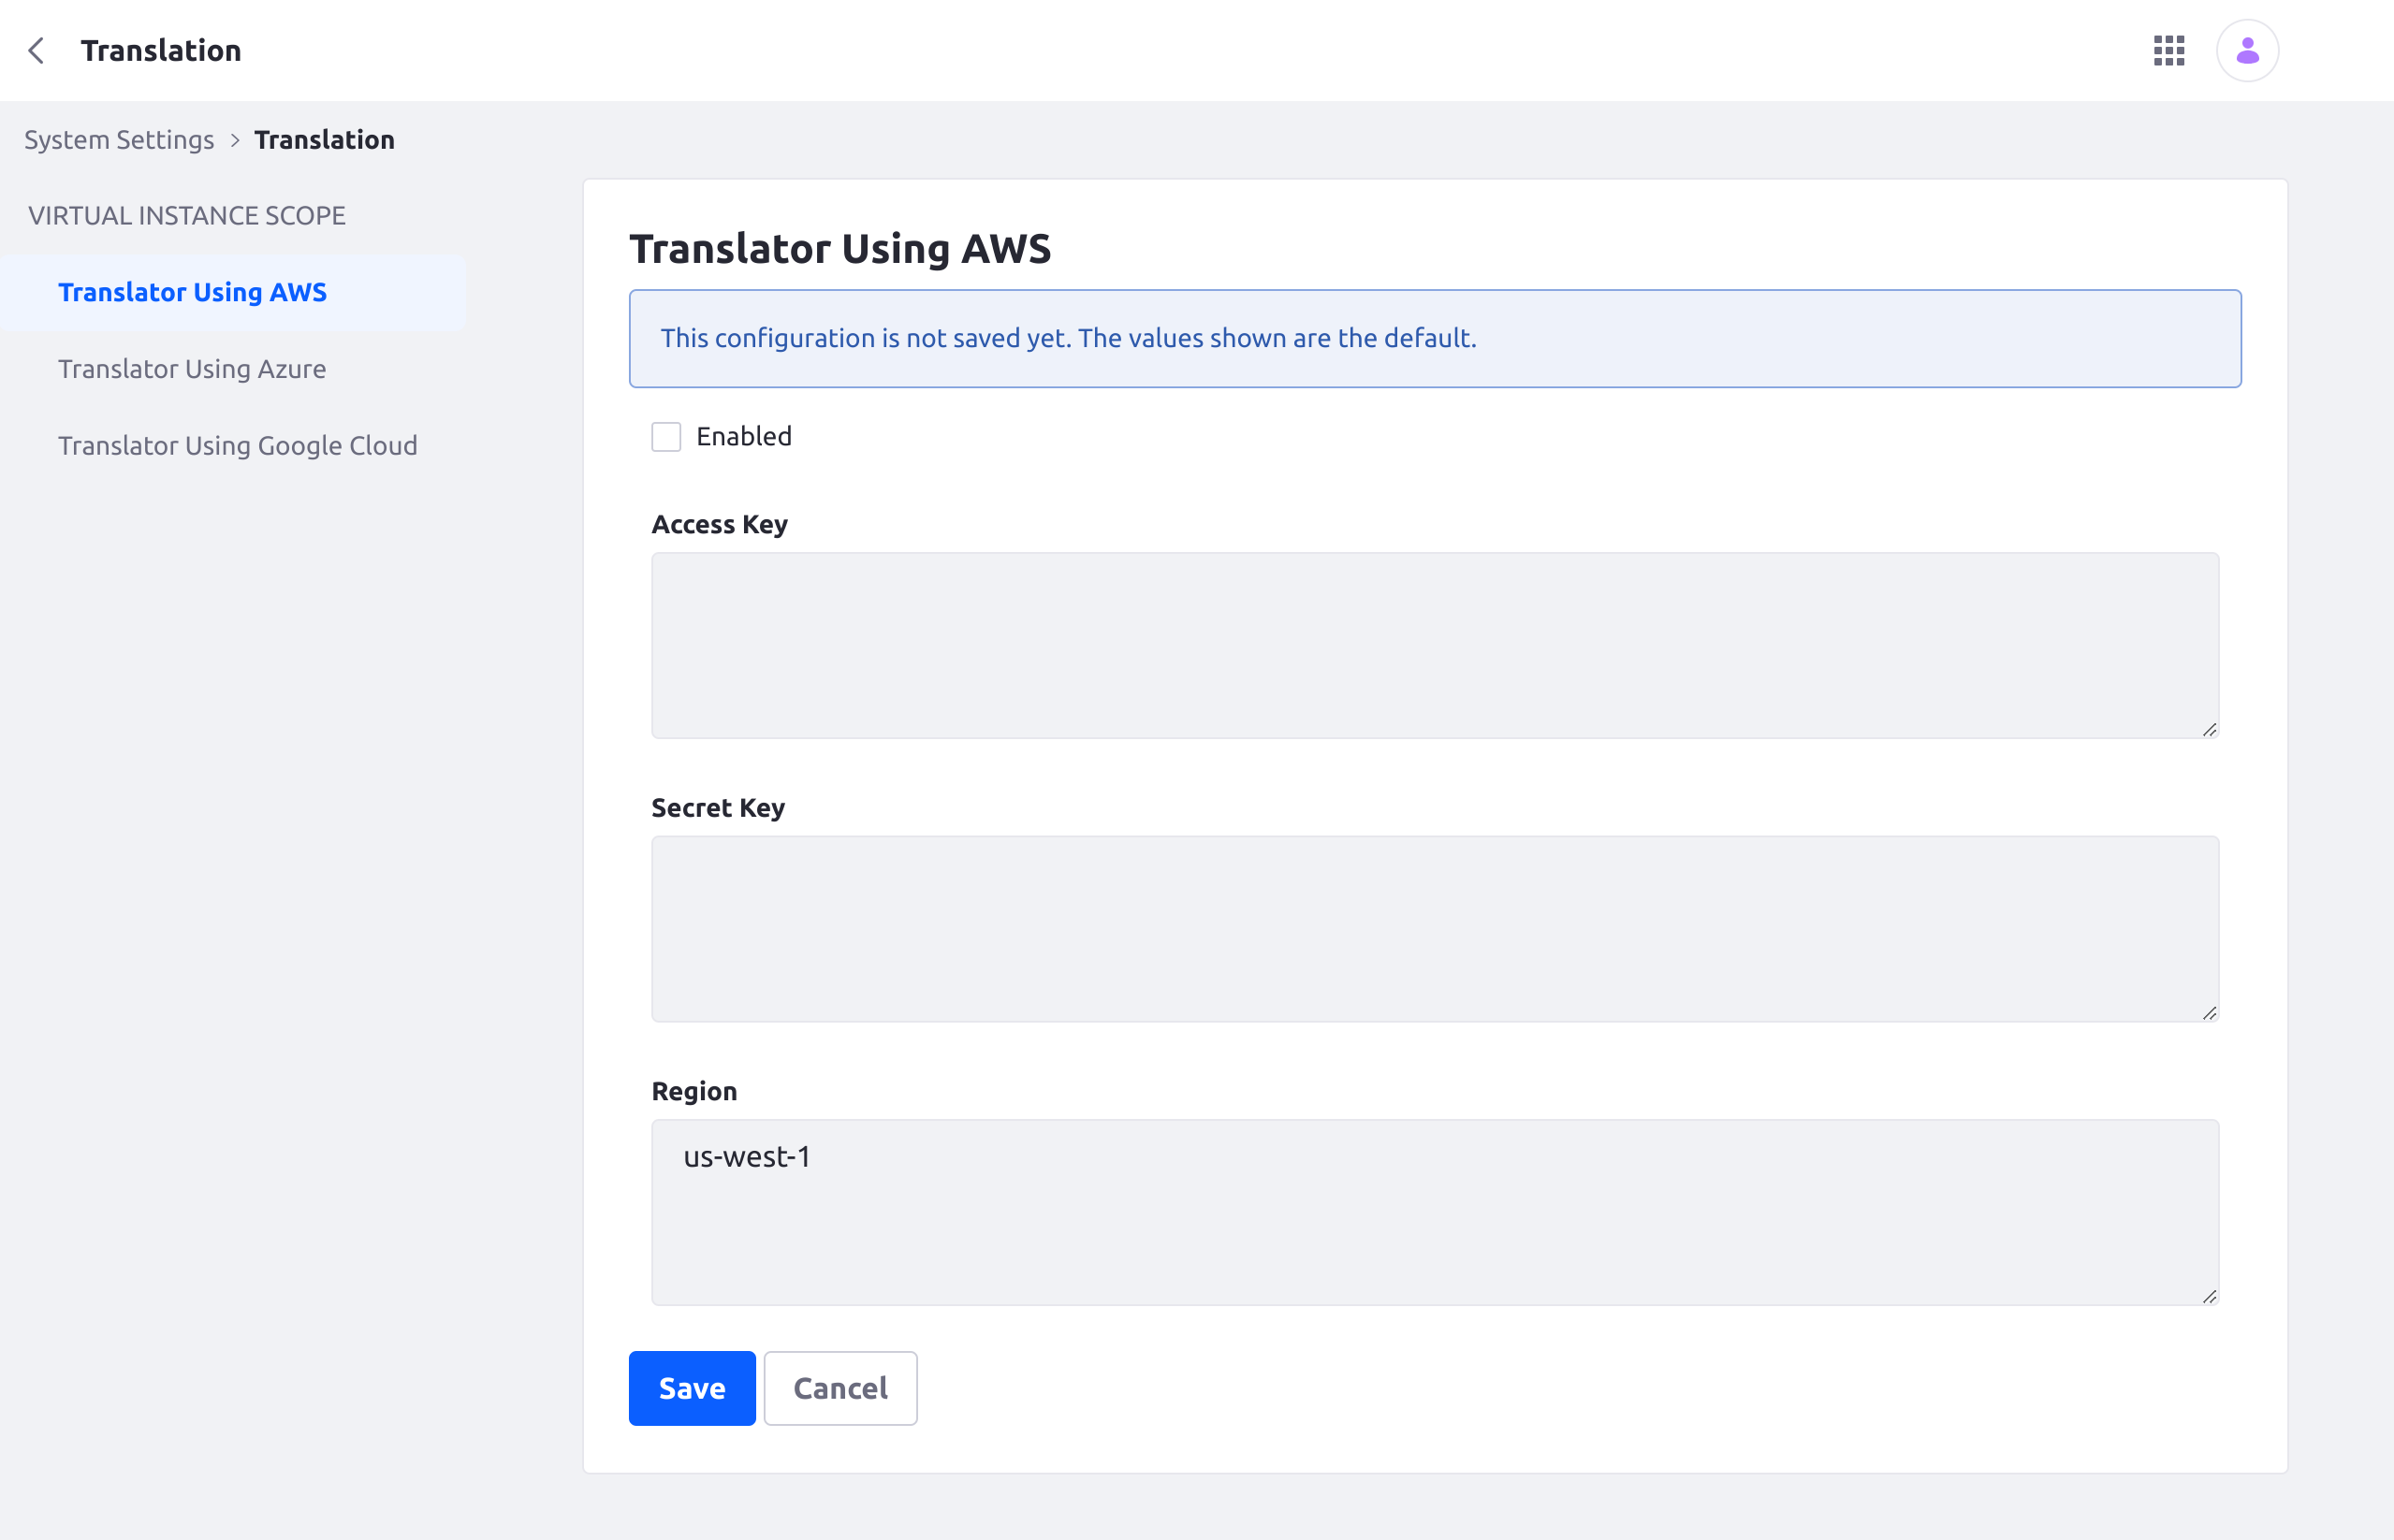
Task: Focus the Access Key text area
Action: tap(1435, 645)
